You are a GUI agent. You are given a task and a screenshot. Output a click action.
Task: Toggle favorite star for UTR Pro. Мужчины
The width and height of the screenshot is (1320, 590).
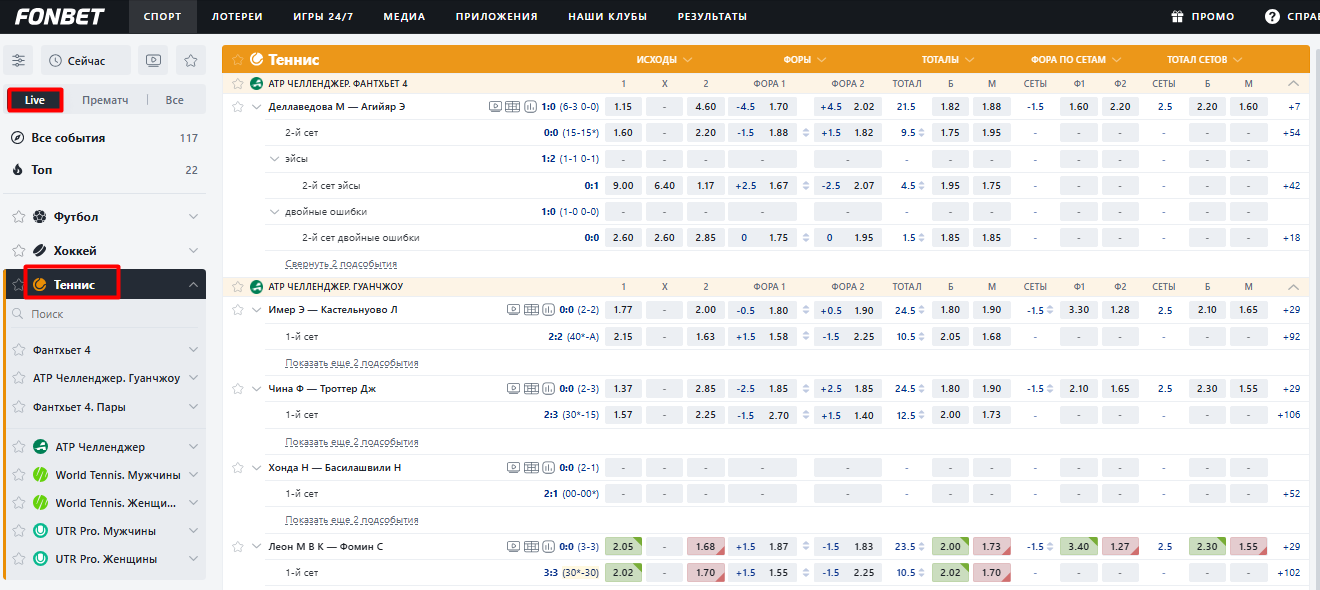[18, 531]
